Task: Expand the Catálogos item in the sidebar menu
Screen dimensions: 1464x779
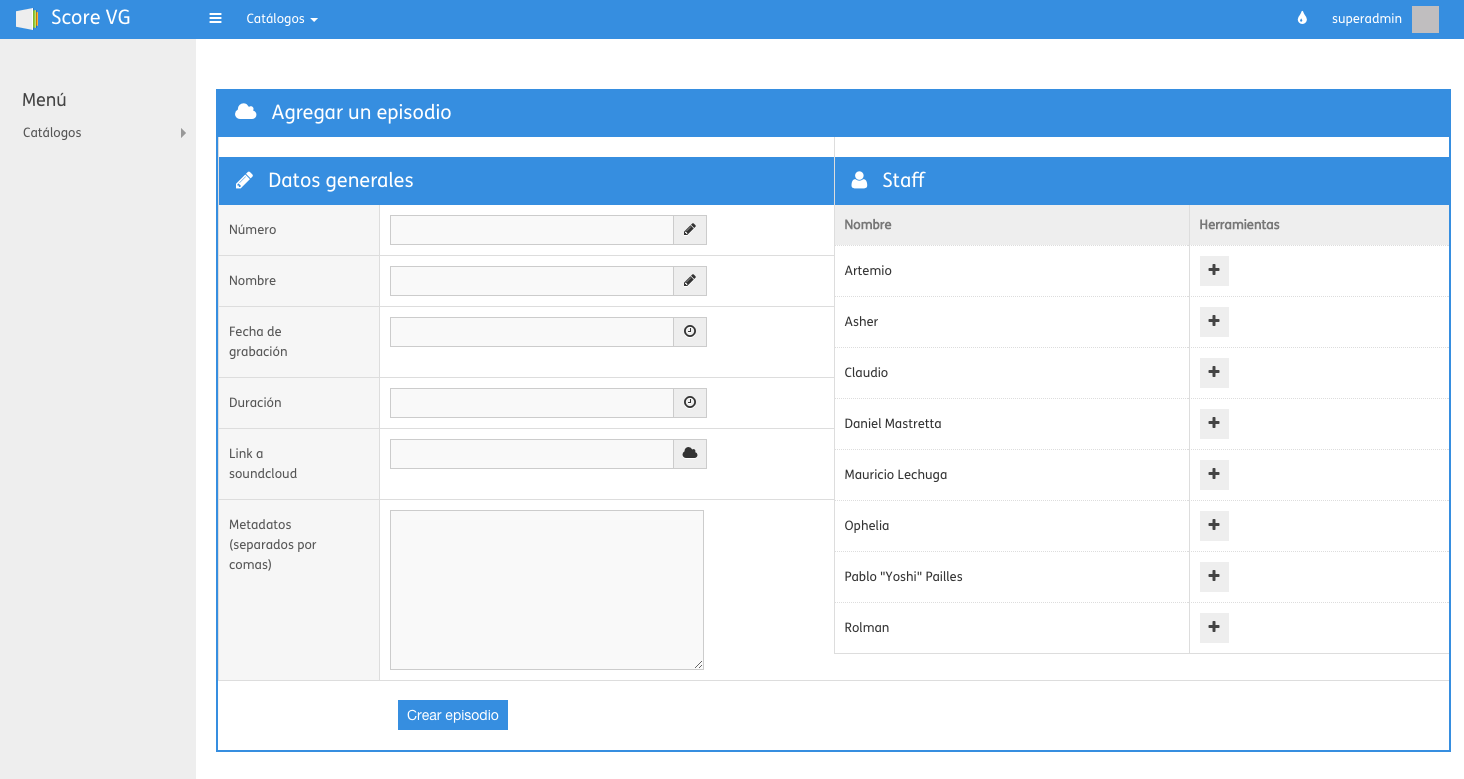Action: (x=104, y=133)
